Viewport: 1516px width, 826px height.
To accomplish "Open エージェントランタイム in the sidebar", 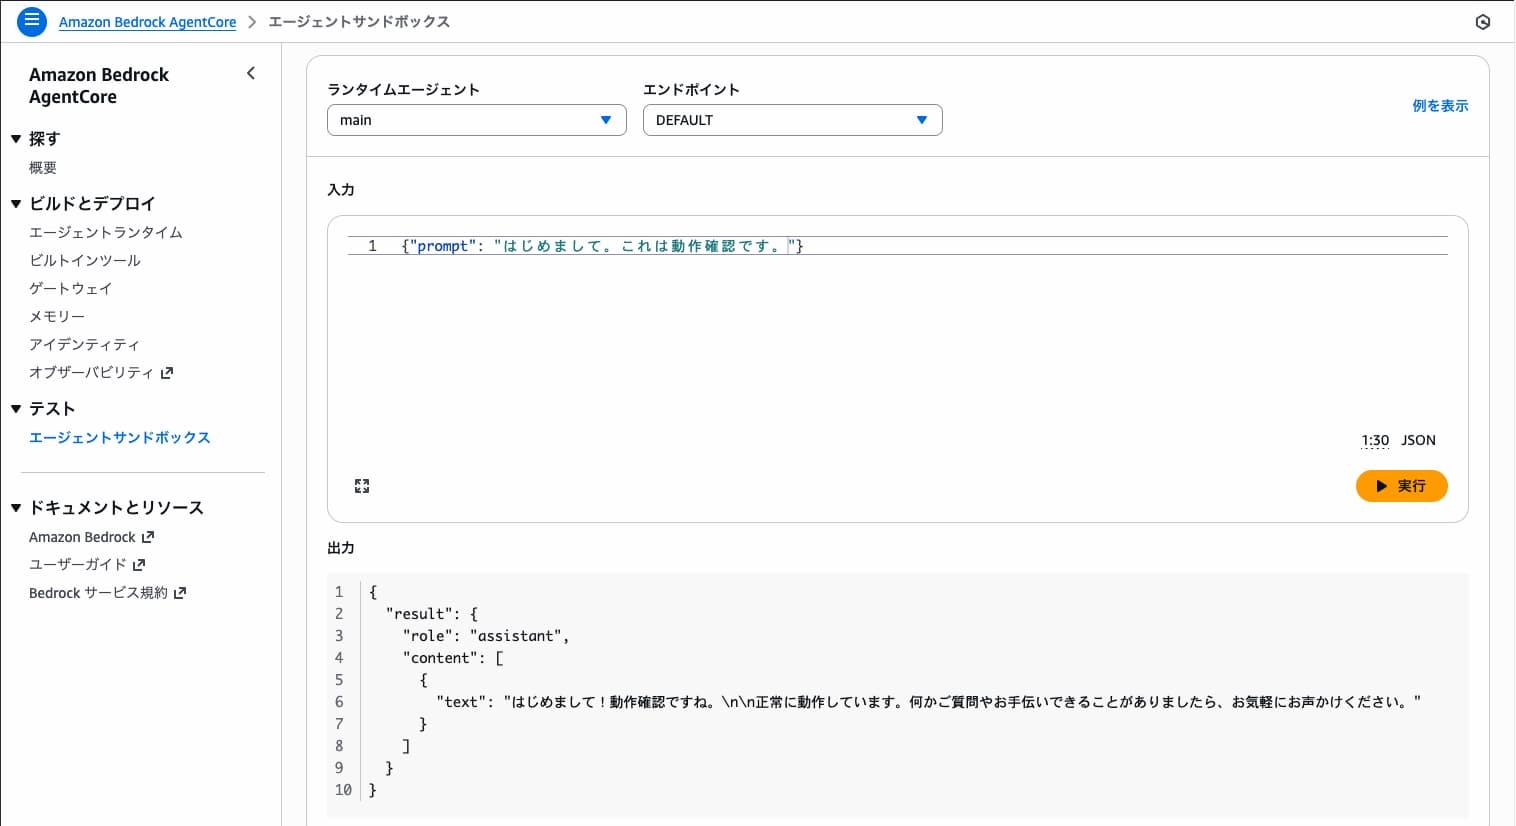I will (x=106, y=232).
